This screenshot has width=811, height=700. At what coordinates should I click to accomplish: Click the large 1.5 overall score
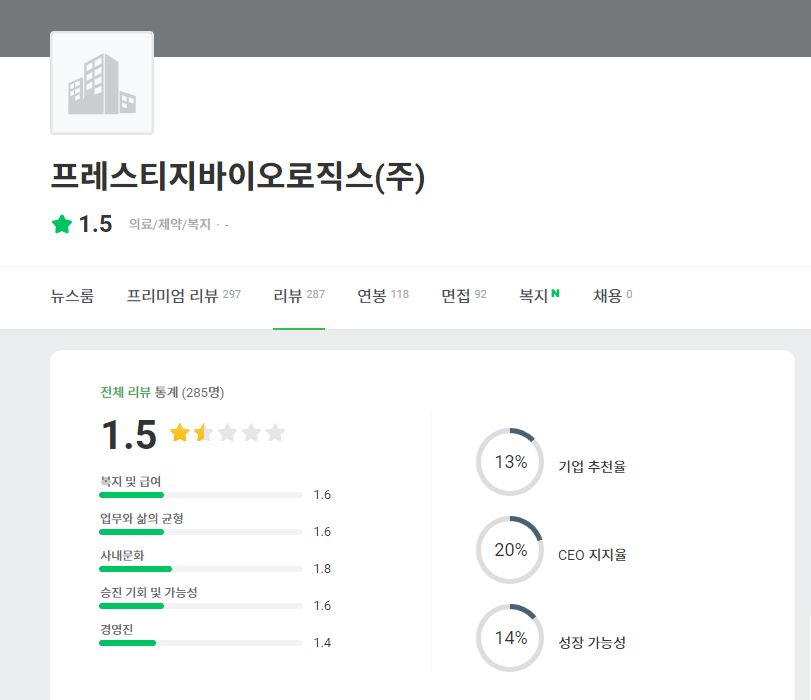tap(129, 435)
